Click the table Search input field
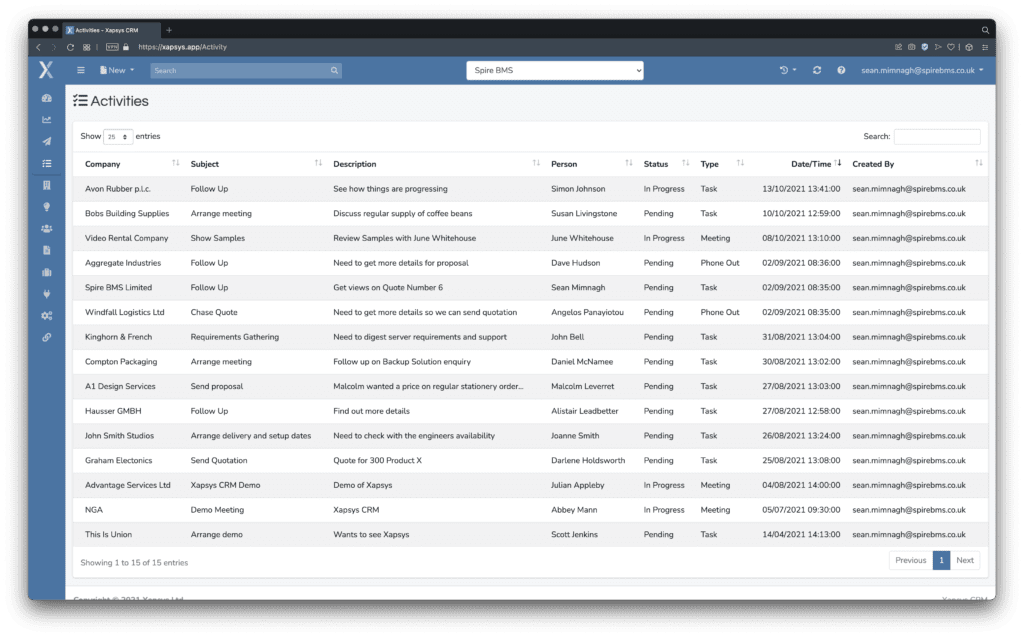This screenshot has width=1024, height=637. [x=937, y=137]
